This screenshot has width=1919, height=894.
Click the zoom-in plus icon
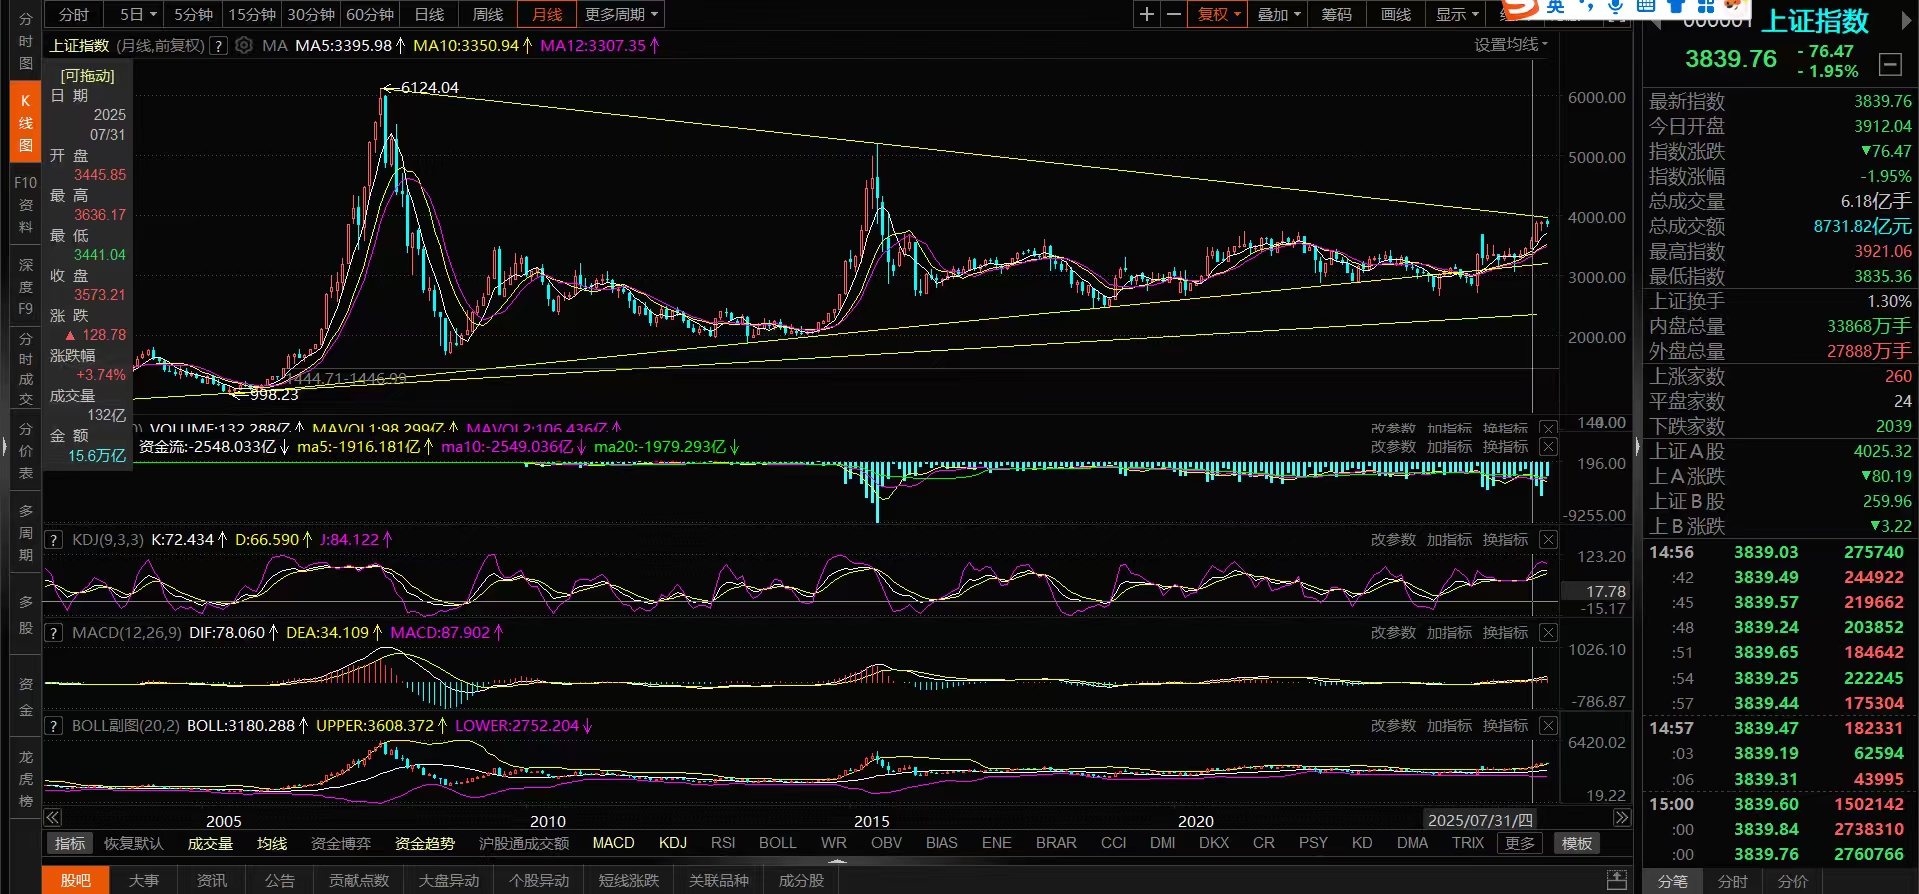pos(1147,14)
